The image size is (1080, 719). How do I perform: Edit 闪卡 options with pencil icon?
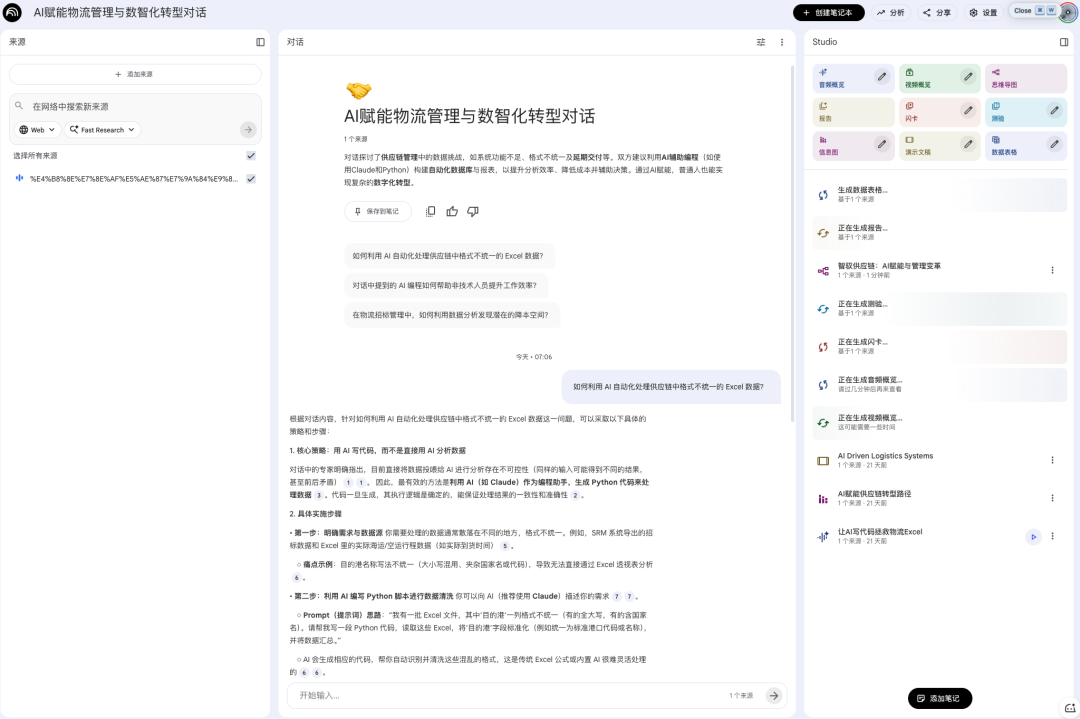pos(968,110)
